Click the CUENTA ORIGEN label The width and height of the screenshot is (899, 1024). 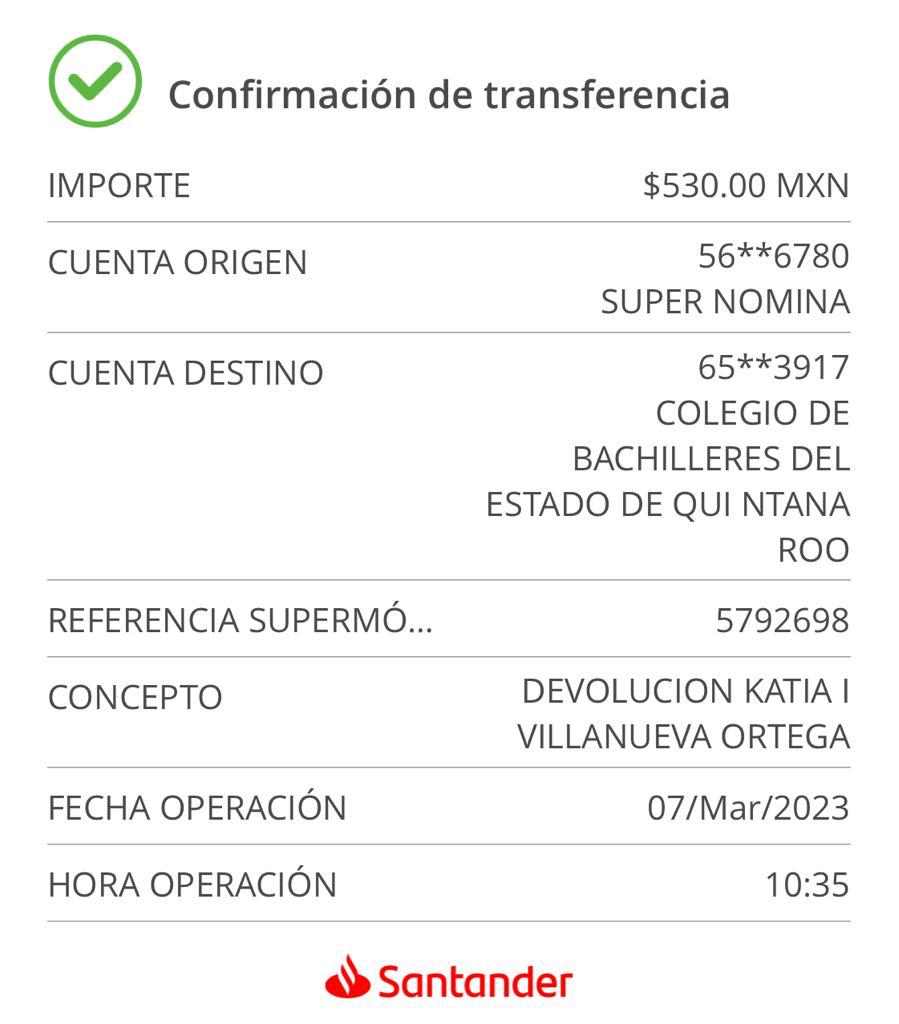(178, 263)
